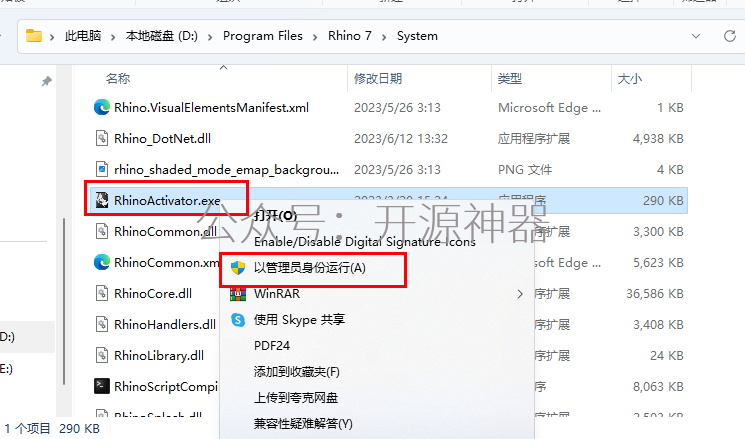
Task: Click 本地磁盘 (D:) breadcrumb
Action: 162,36
